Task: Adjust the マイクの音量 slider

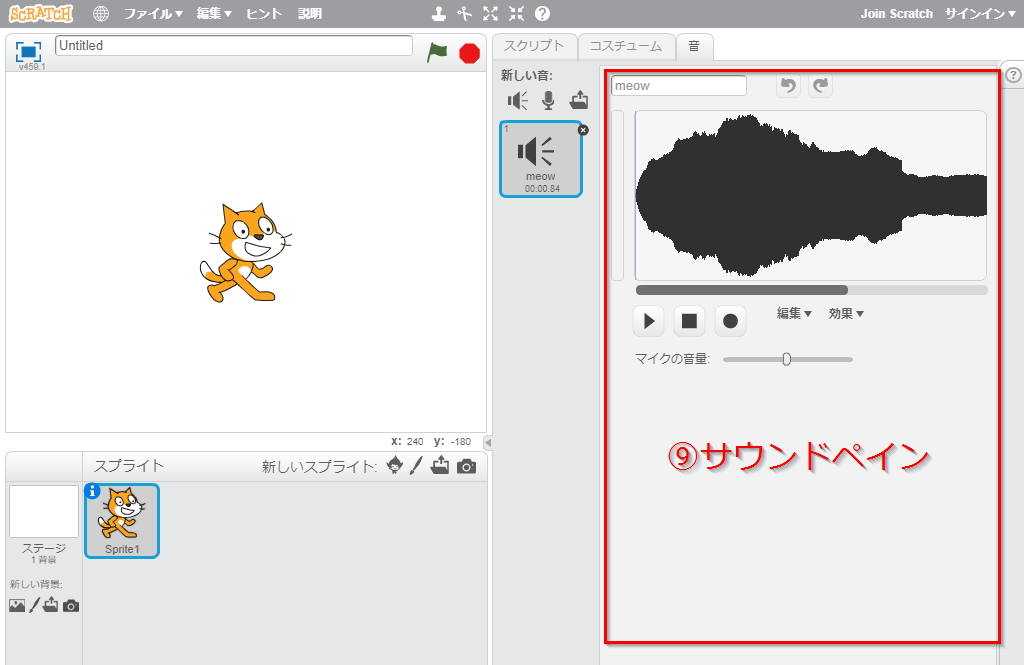Action: (787, 358)
